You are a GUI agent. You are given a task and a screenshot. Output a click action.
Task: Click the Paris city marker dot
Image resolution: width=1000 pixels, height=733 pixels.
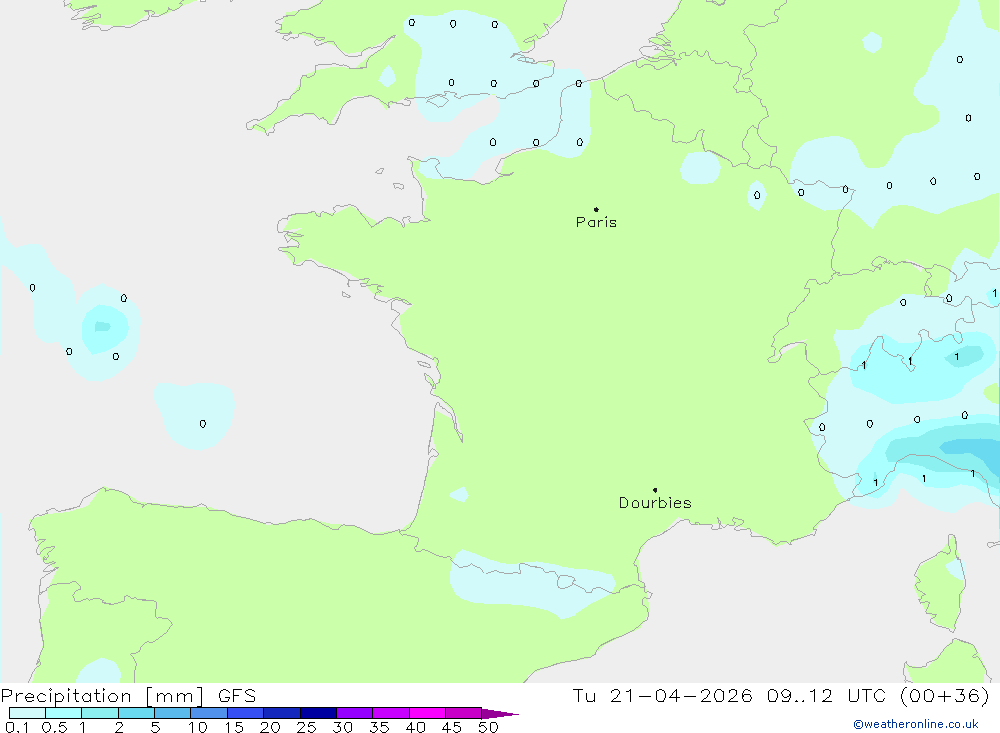(x=596, y=210)
